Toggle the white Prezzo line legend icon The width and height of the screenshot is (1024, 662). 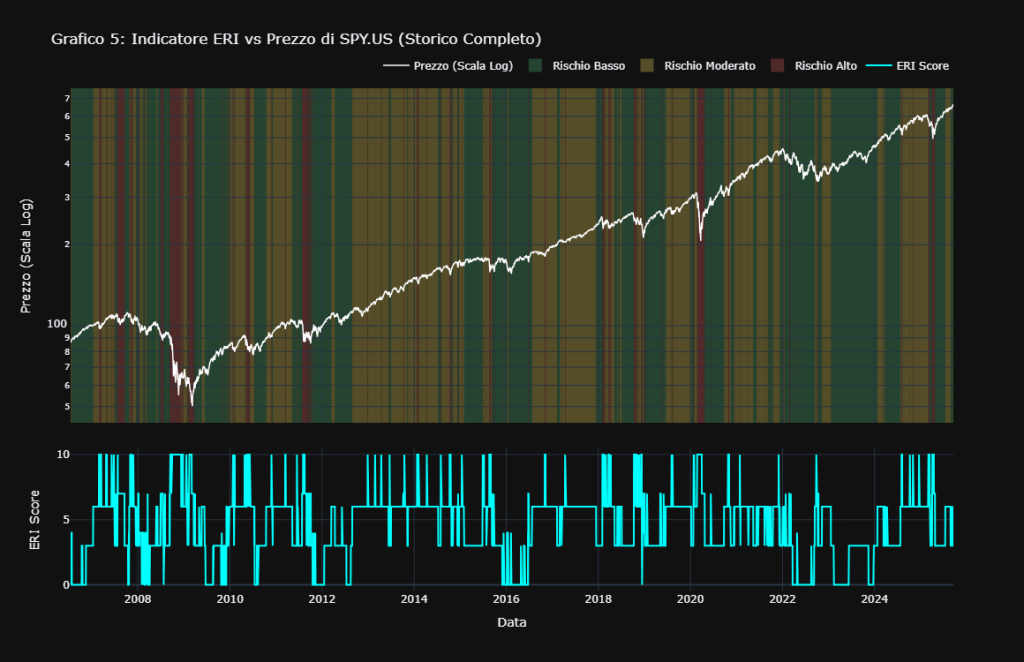click(396, 66)
